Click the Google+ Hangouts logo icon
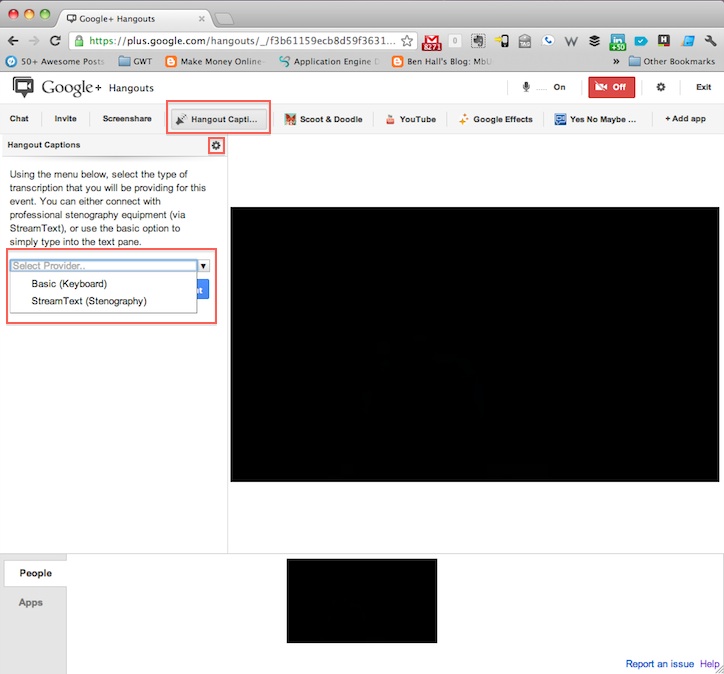This screenshot has width=724, height=674. (x=23, y=87)
